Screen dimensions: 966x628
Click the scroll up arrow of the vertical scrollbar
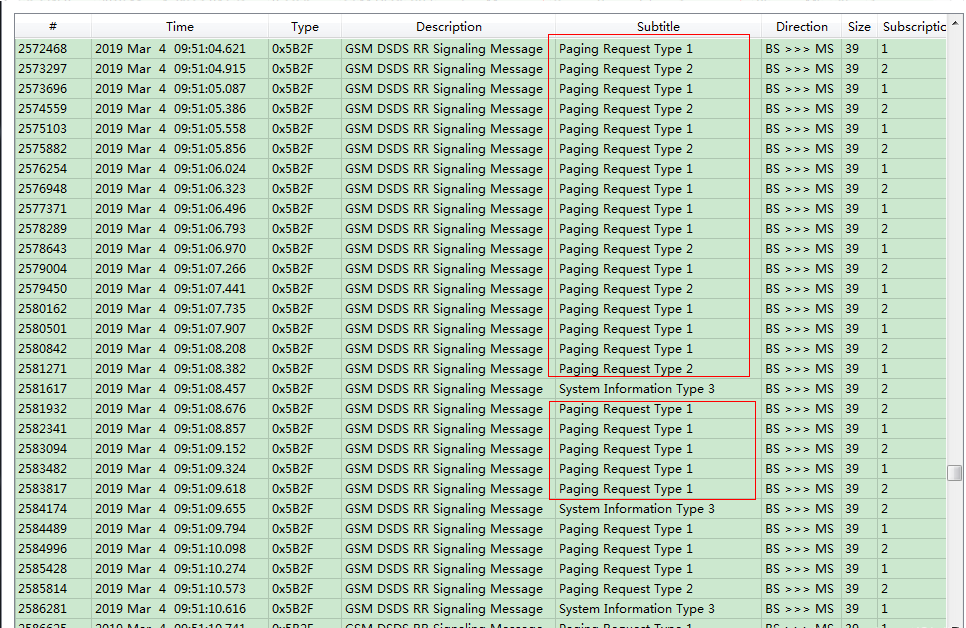tap(955, 23)
